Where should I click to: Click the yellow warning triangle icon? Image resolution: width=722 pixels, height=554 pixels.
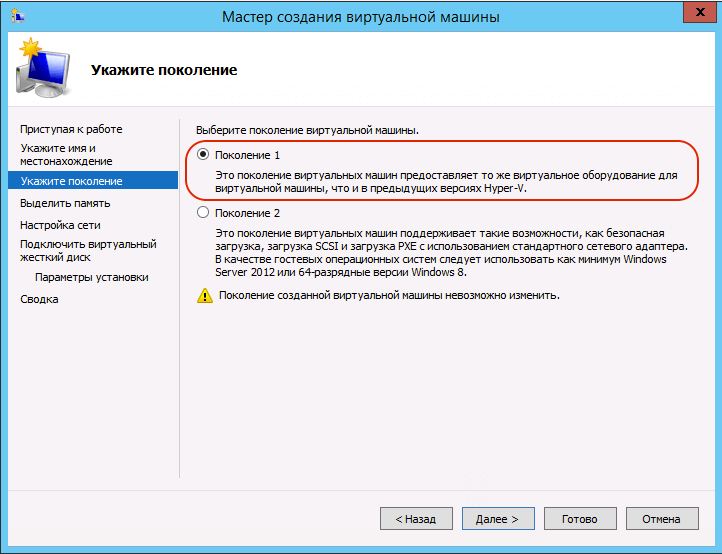point(205,296)
